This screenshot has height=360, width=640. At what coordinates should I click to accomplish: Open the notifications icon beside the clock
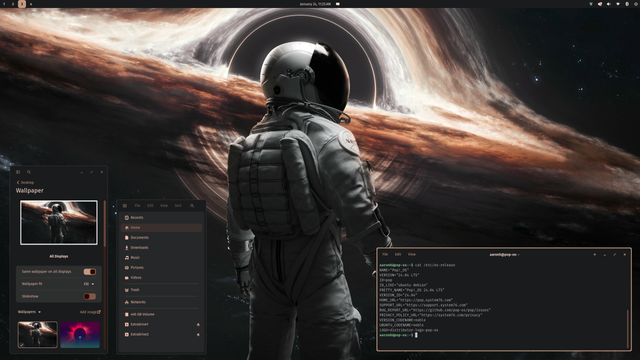pyautogui.click(x=338, y=4)
